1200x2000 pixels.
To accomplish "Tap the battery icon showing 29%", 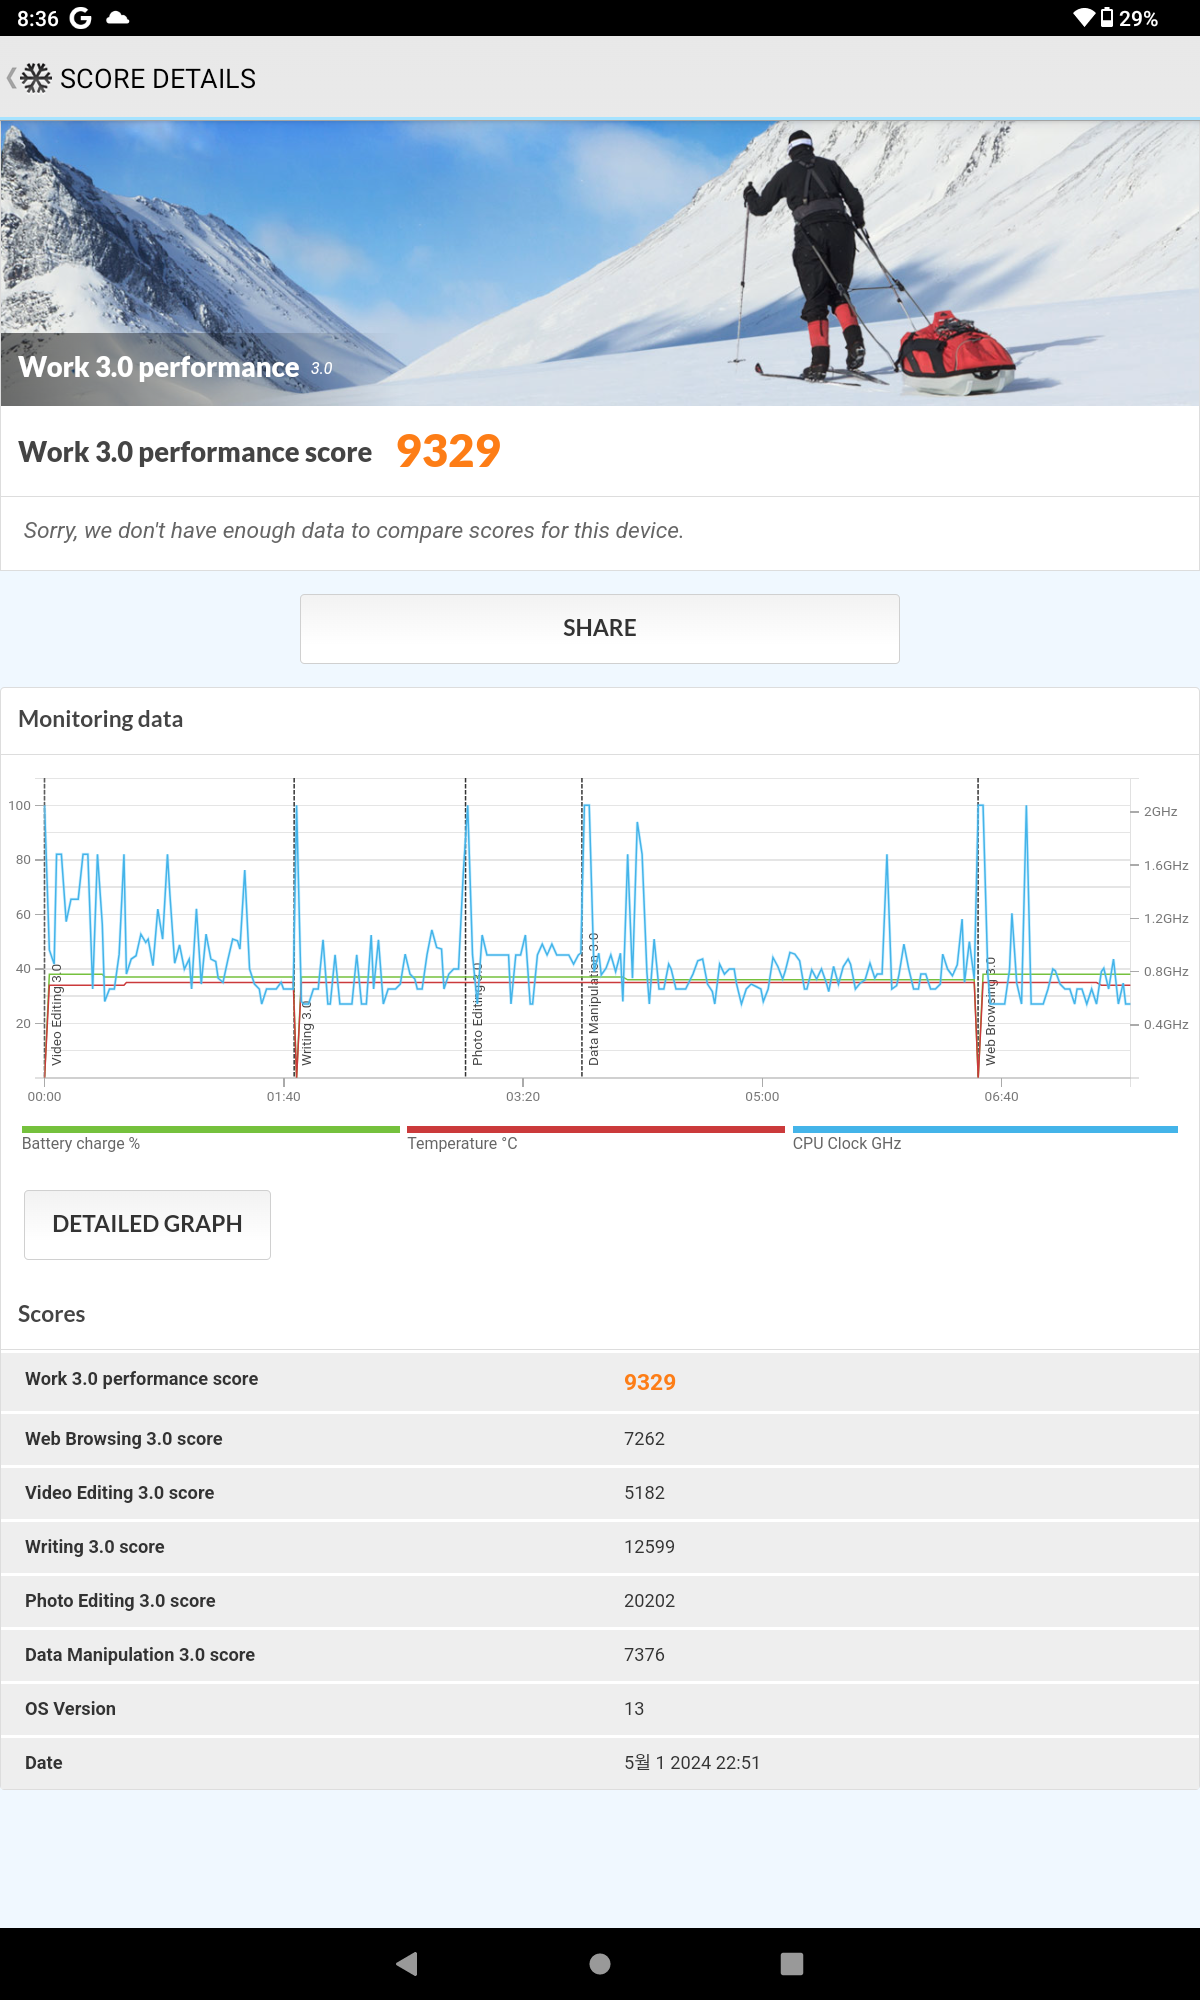I will click(x=1107, y=18).
